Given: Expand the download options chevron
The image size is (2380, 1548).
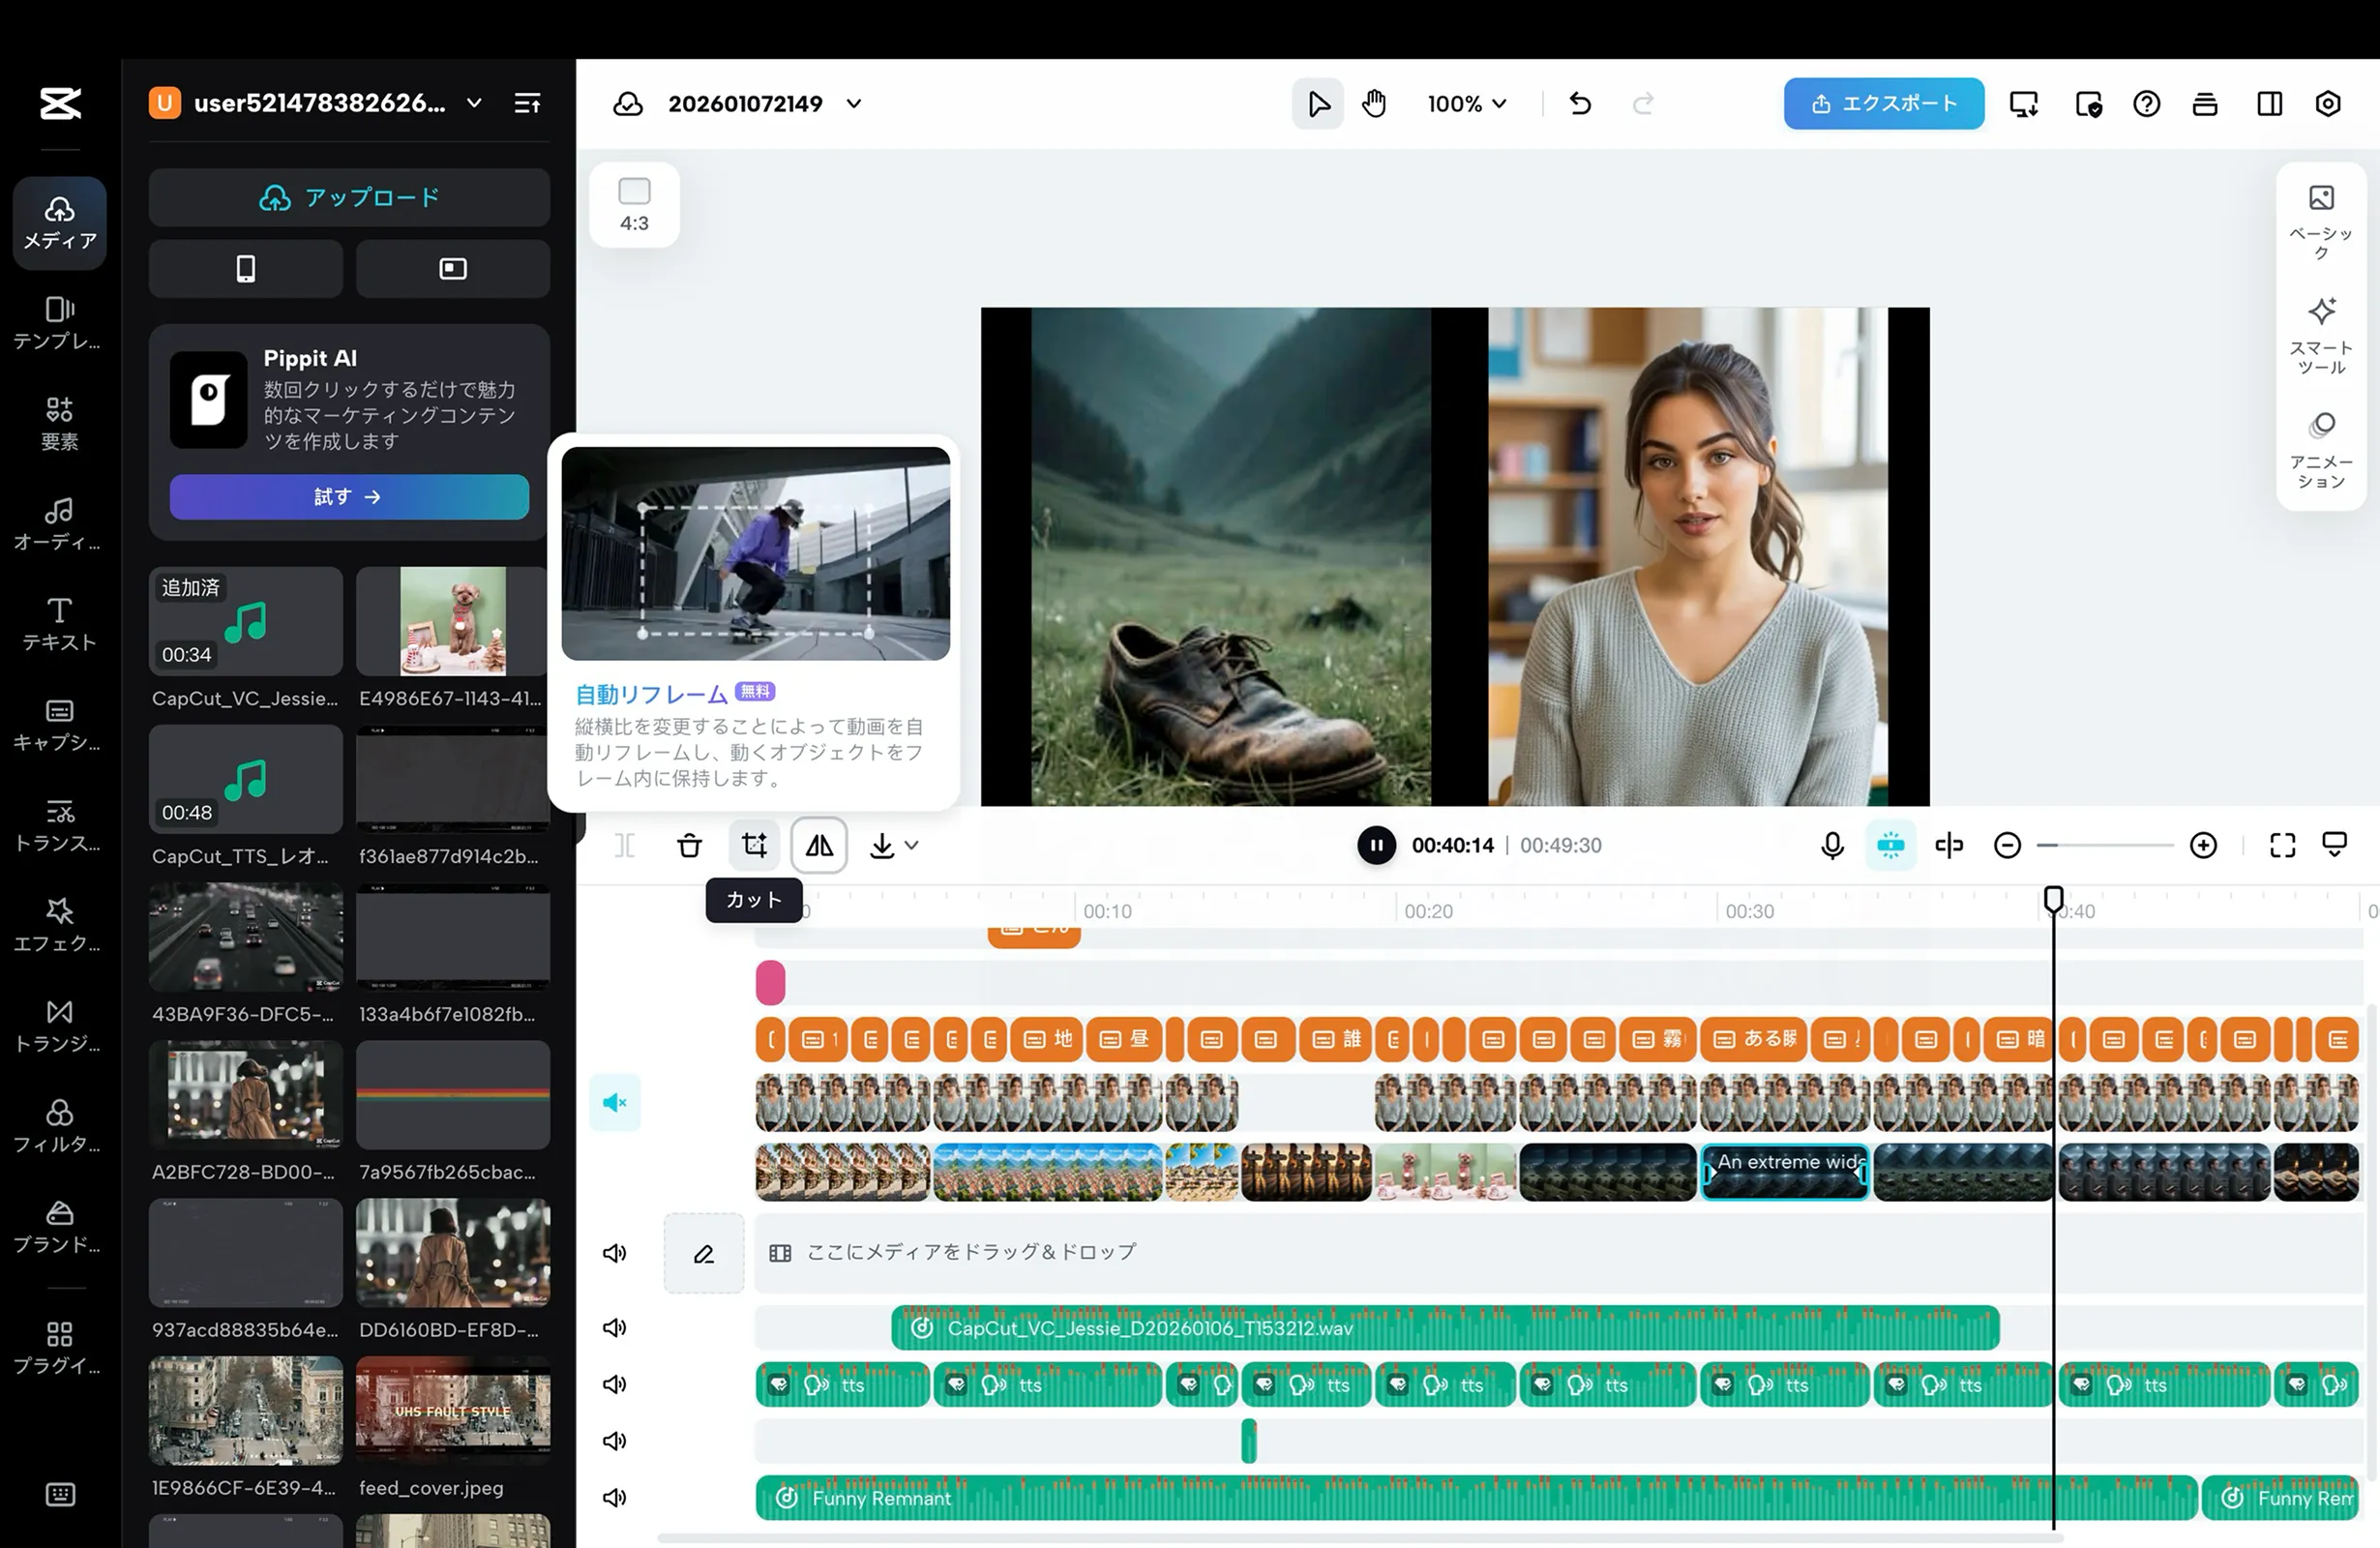Looking at the screenshot, I should pyautogui.click(x=911, y=845).
